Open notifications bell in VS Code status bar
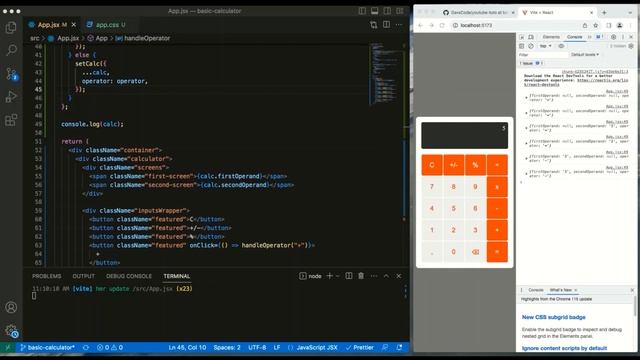 [399, 348]
